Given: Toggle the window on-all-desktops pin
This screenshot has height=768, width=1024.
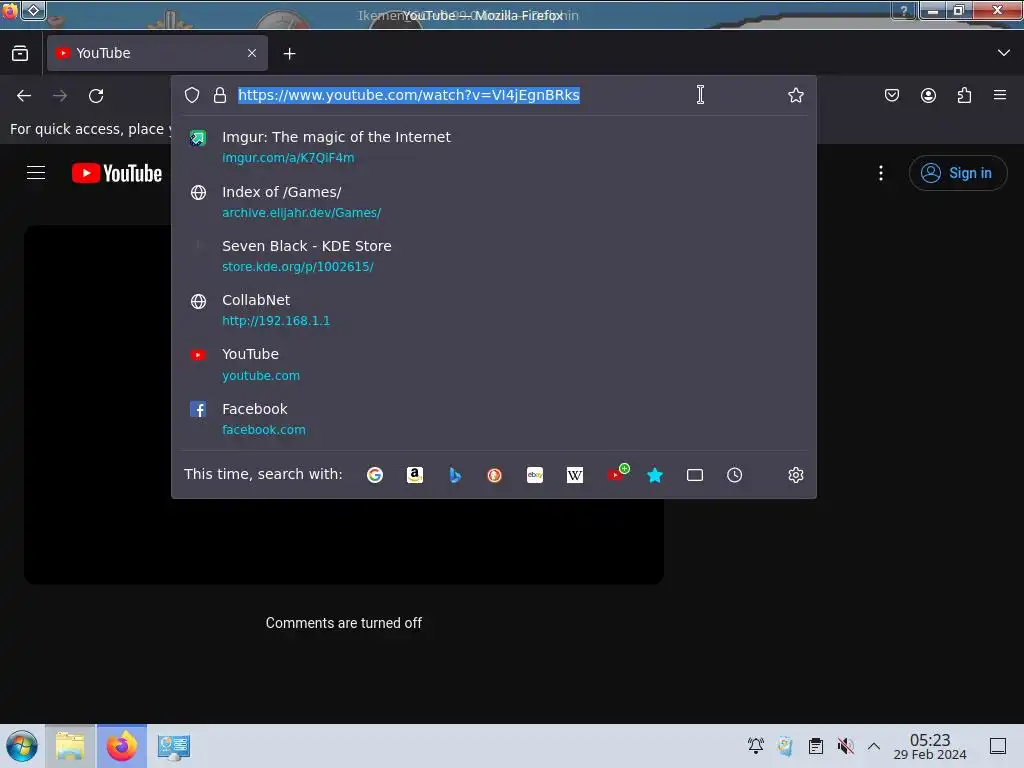Looking at the screenshot, I should (34, 10).
